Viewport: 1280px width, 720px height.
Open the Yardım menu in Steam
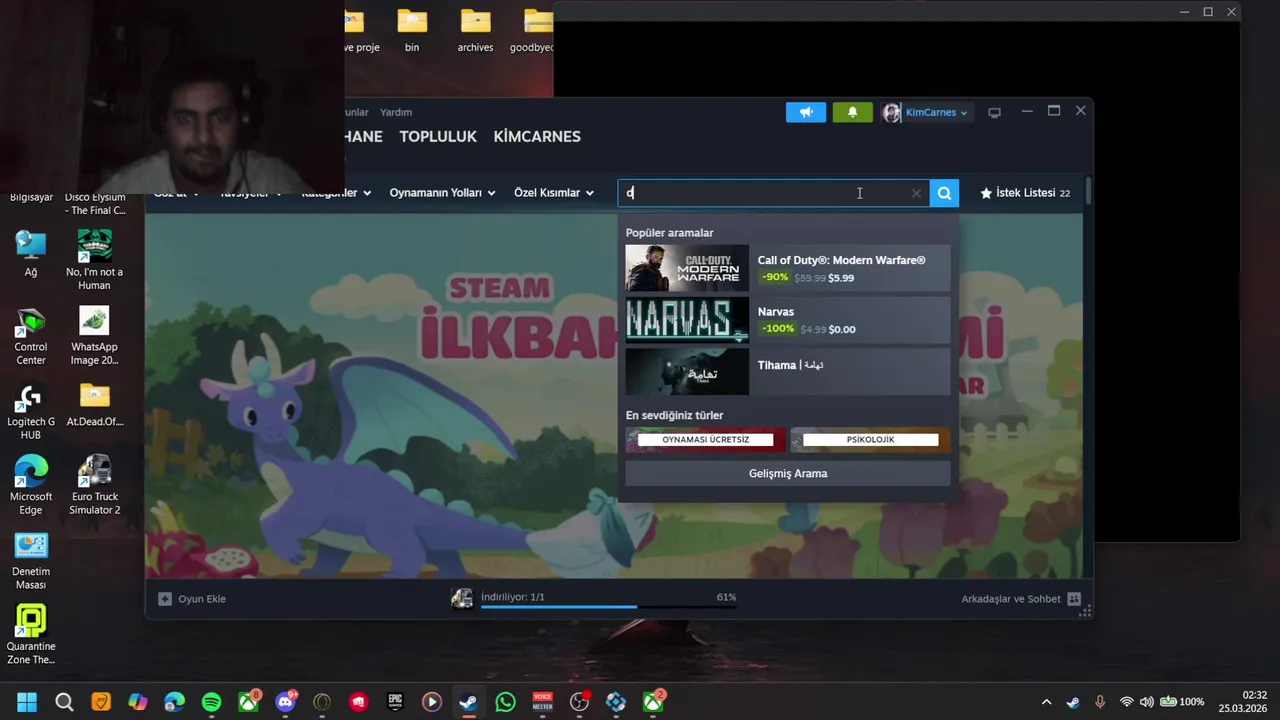[396, 112]
